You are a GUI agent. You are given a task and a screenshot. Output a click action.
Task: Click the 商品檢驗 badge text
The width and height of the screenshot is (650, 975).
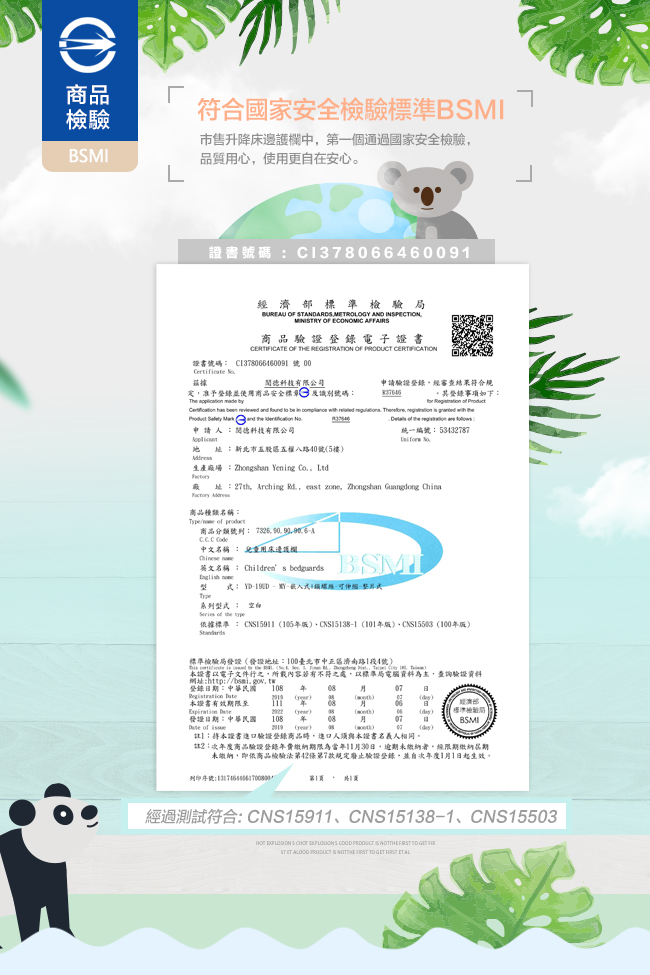[88, 108]
